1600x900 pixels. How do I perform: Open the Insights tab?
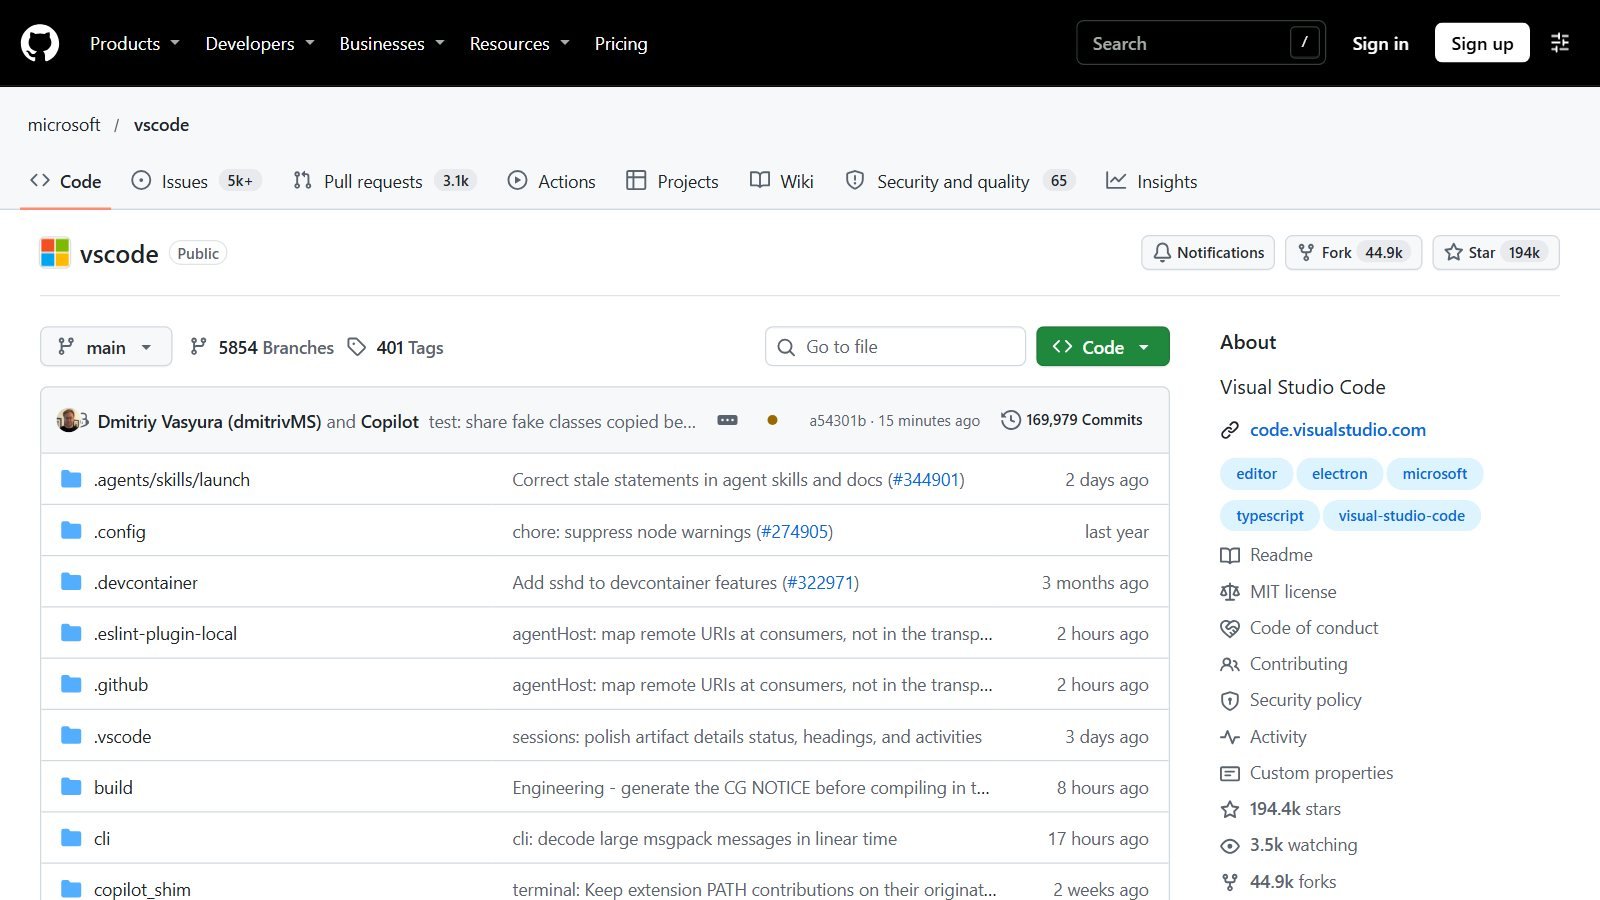tap(1151, 181)
